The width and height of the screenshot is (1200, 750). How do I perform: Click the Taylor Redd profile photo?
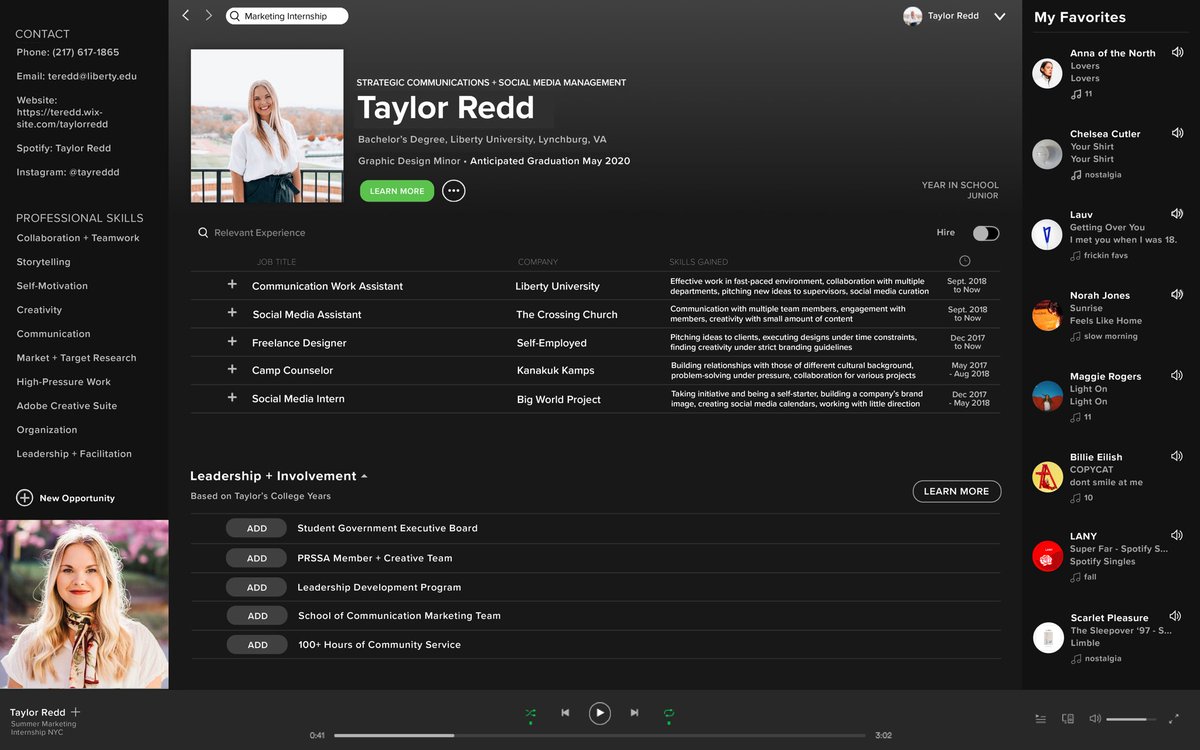[267, 126]
